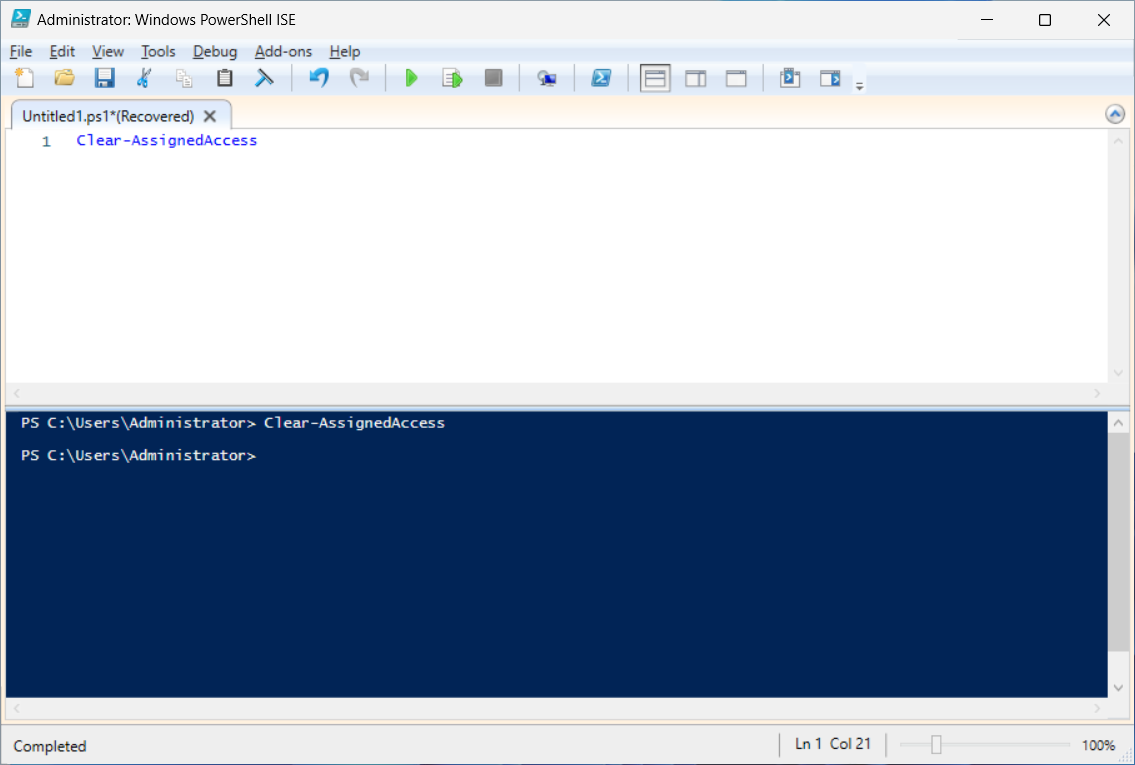Image resolution: width=1135 pixels, height=765 pixels.
Task: Show the Command window icon
Action: click(790, 78)
